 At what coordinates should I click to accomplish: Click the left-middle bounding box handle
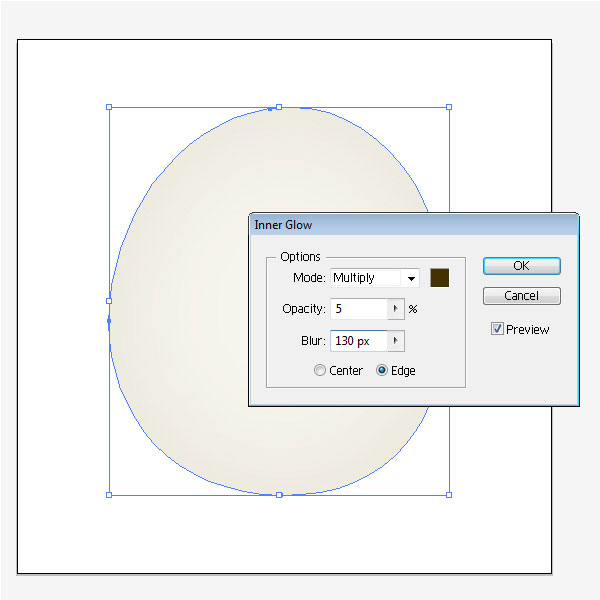click(x=109, y=301)
